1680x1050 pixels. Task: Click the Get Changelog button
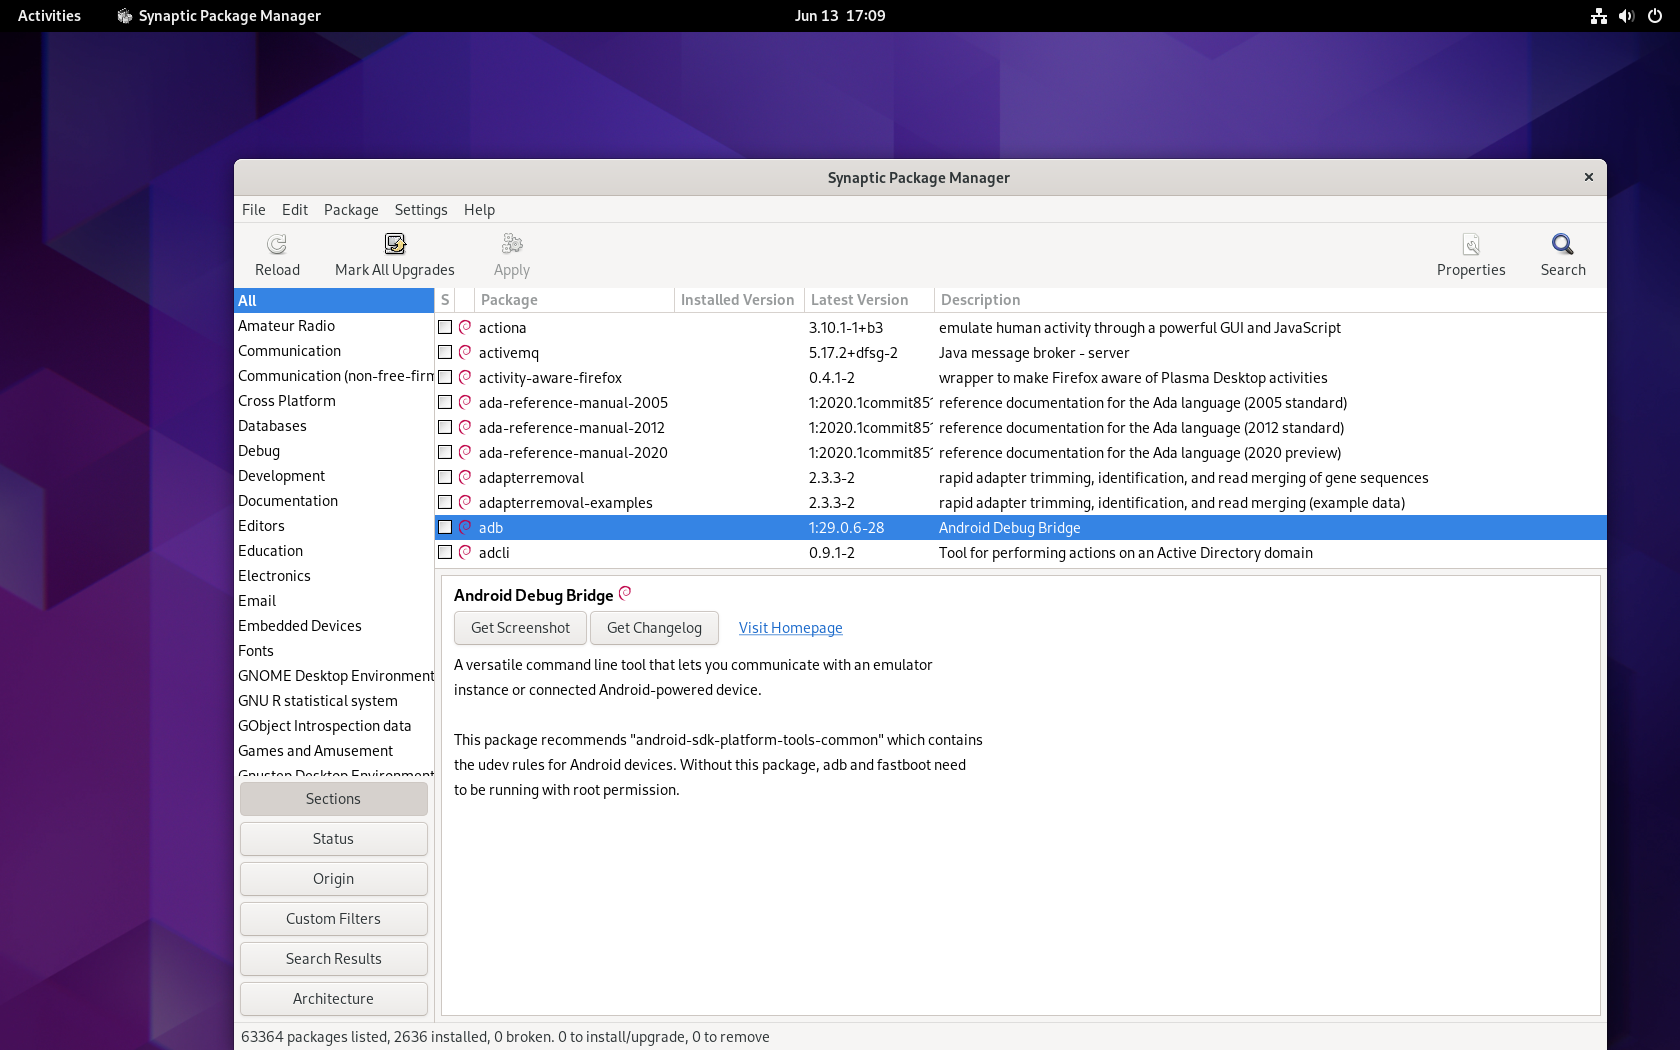point(654,628)
